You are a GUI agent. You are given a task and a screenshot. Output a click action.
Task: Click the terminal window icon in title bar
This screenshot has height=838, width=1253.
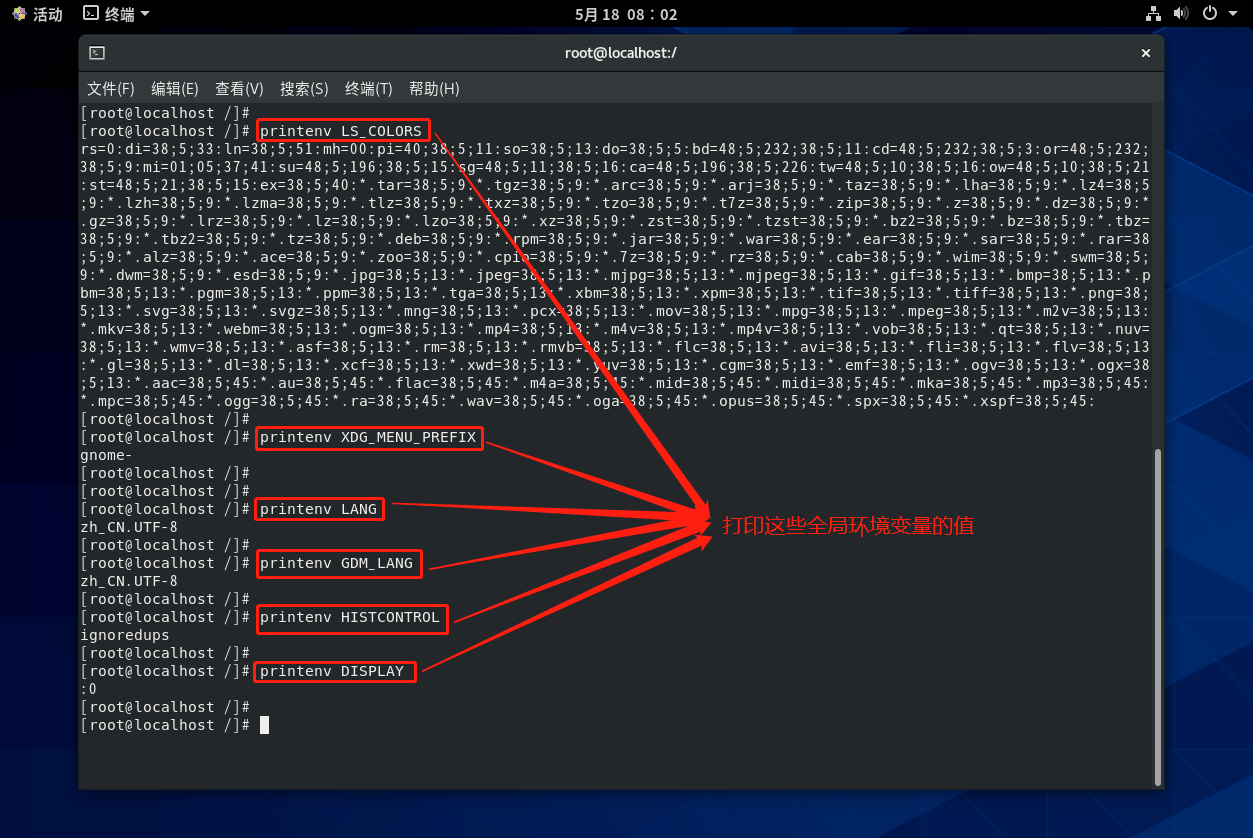coord(97,53)
